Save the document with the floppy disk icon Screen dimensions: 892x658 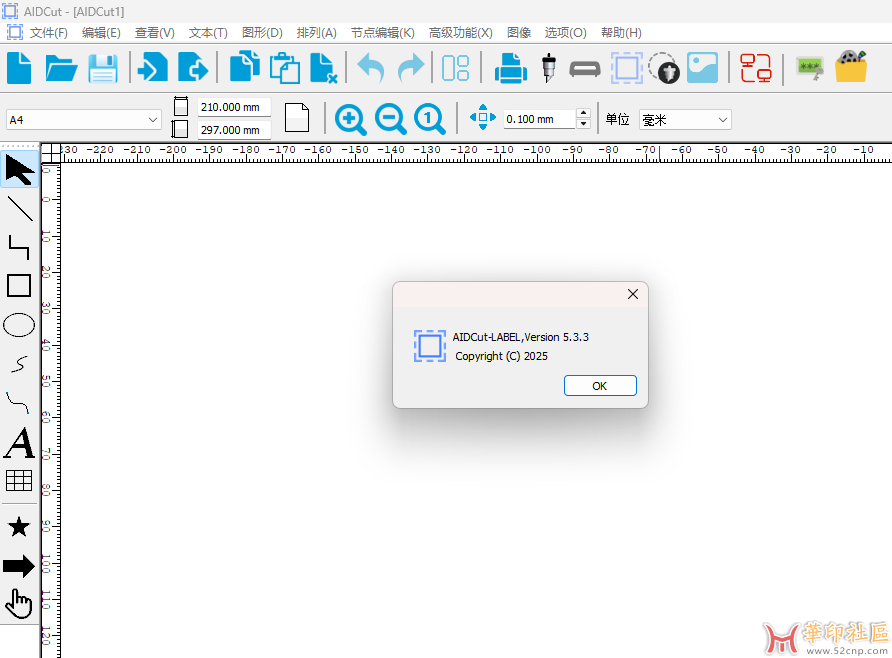tap(103, 69)
